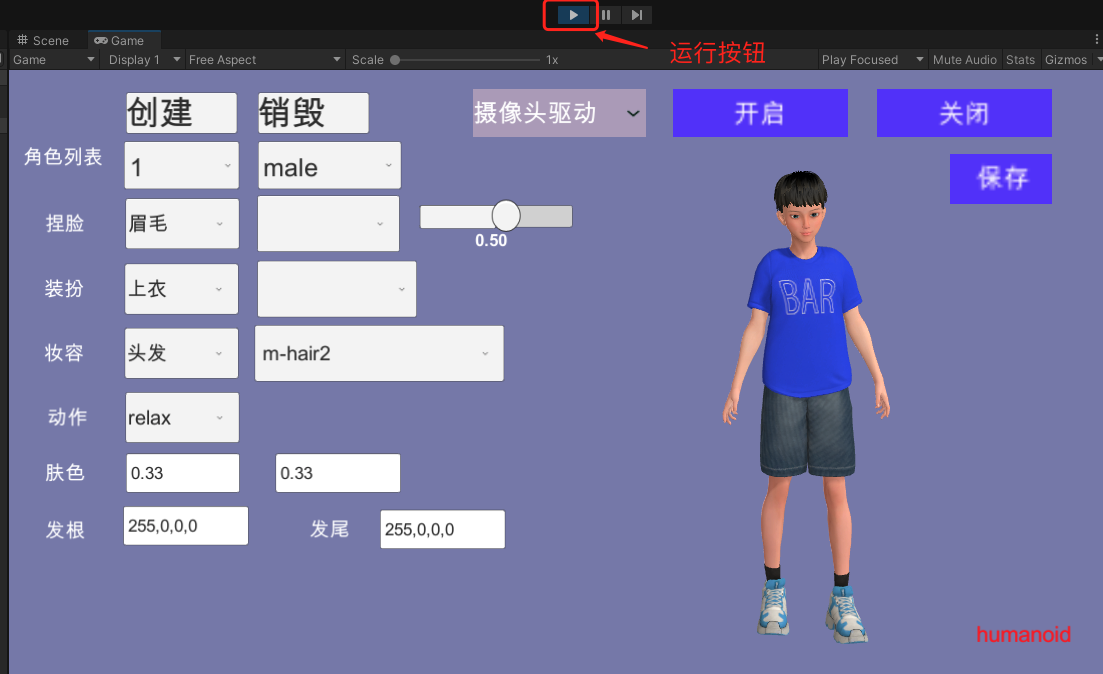Click the blue 开启 button
This screenshot has height=674, width=1103.
pos(760,113)
